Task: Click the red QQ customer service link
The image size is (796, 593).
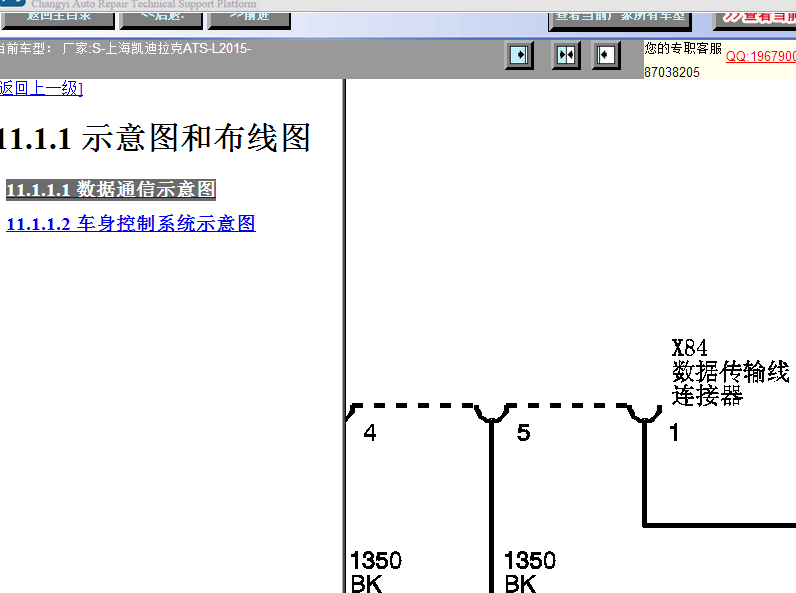Action: click(760, 56)
